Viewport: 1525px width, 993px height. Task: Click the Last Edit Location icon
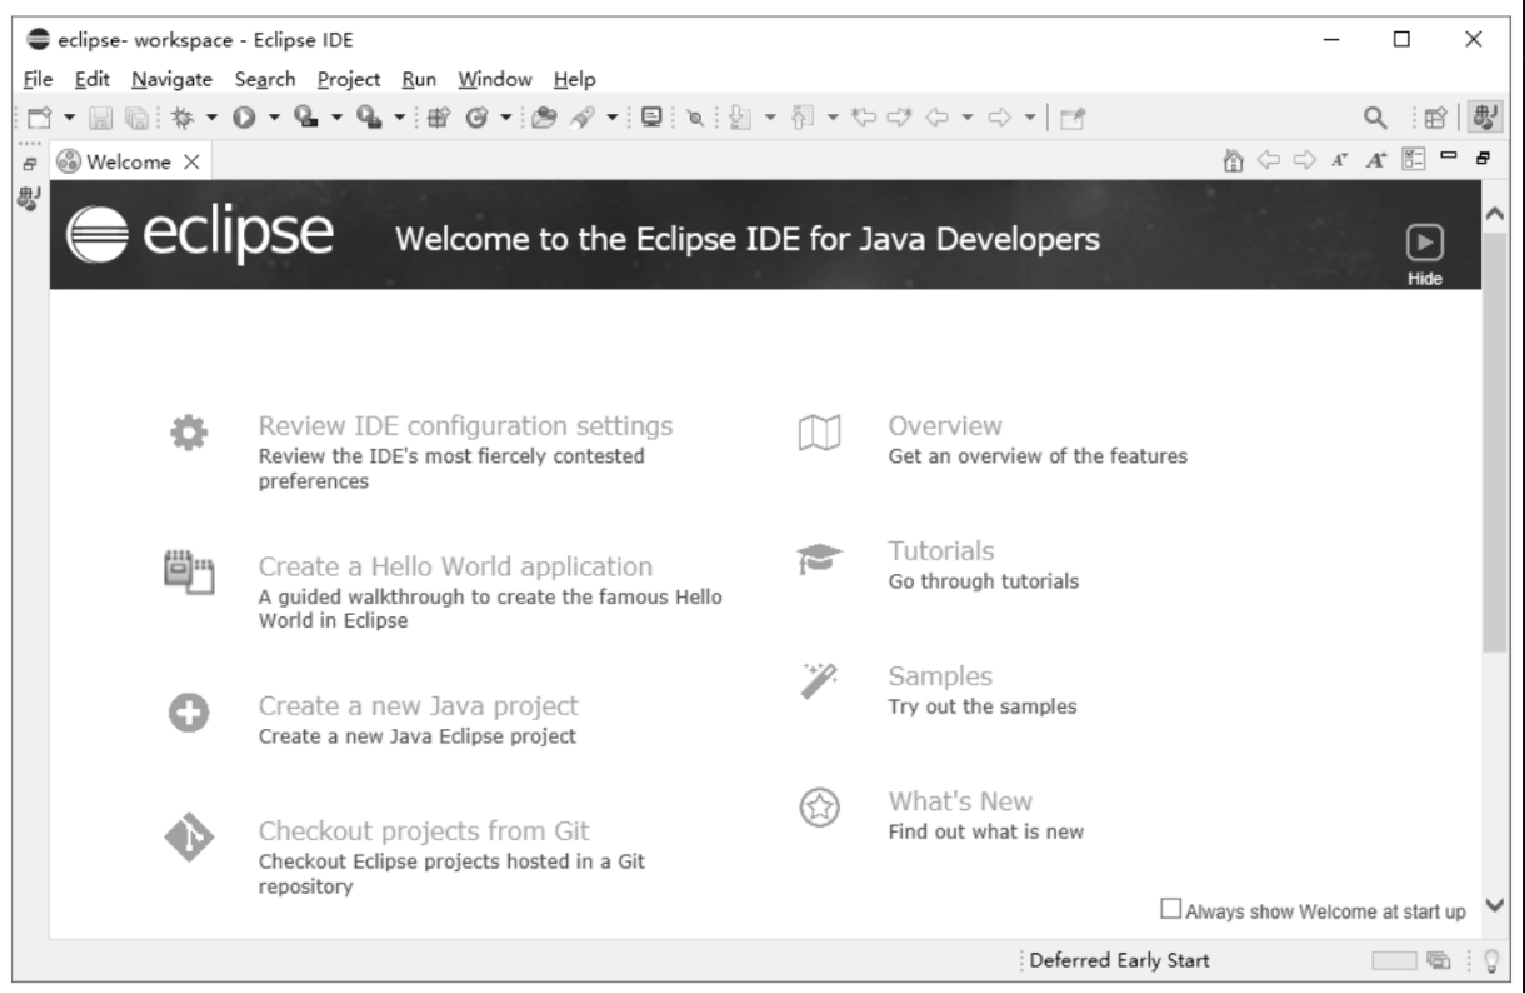click(x=864, y=118)
